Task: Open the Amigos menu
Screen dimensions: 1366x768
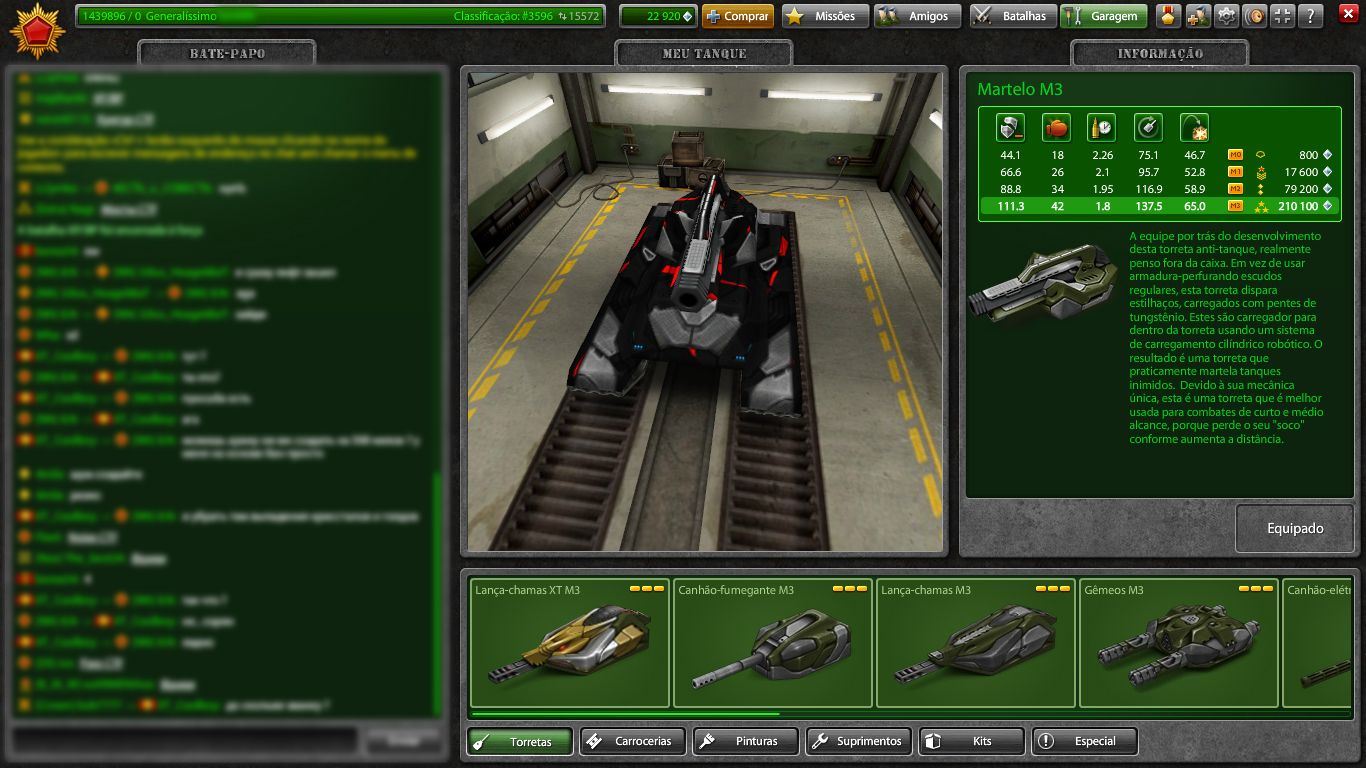Action: tap(917, 16)
